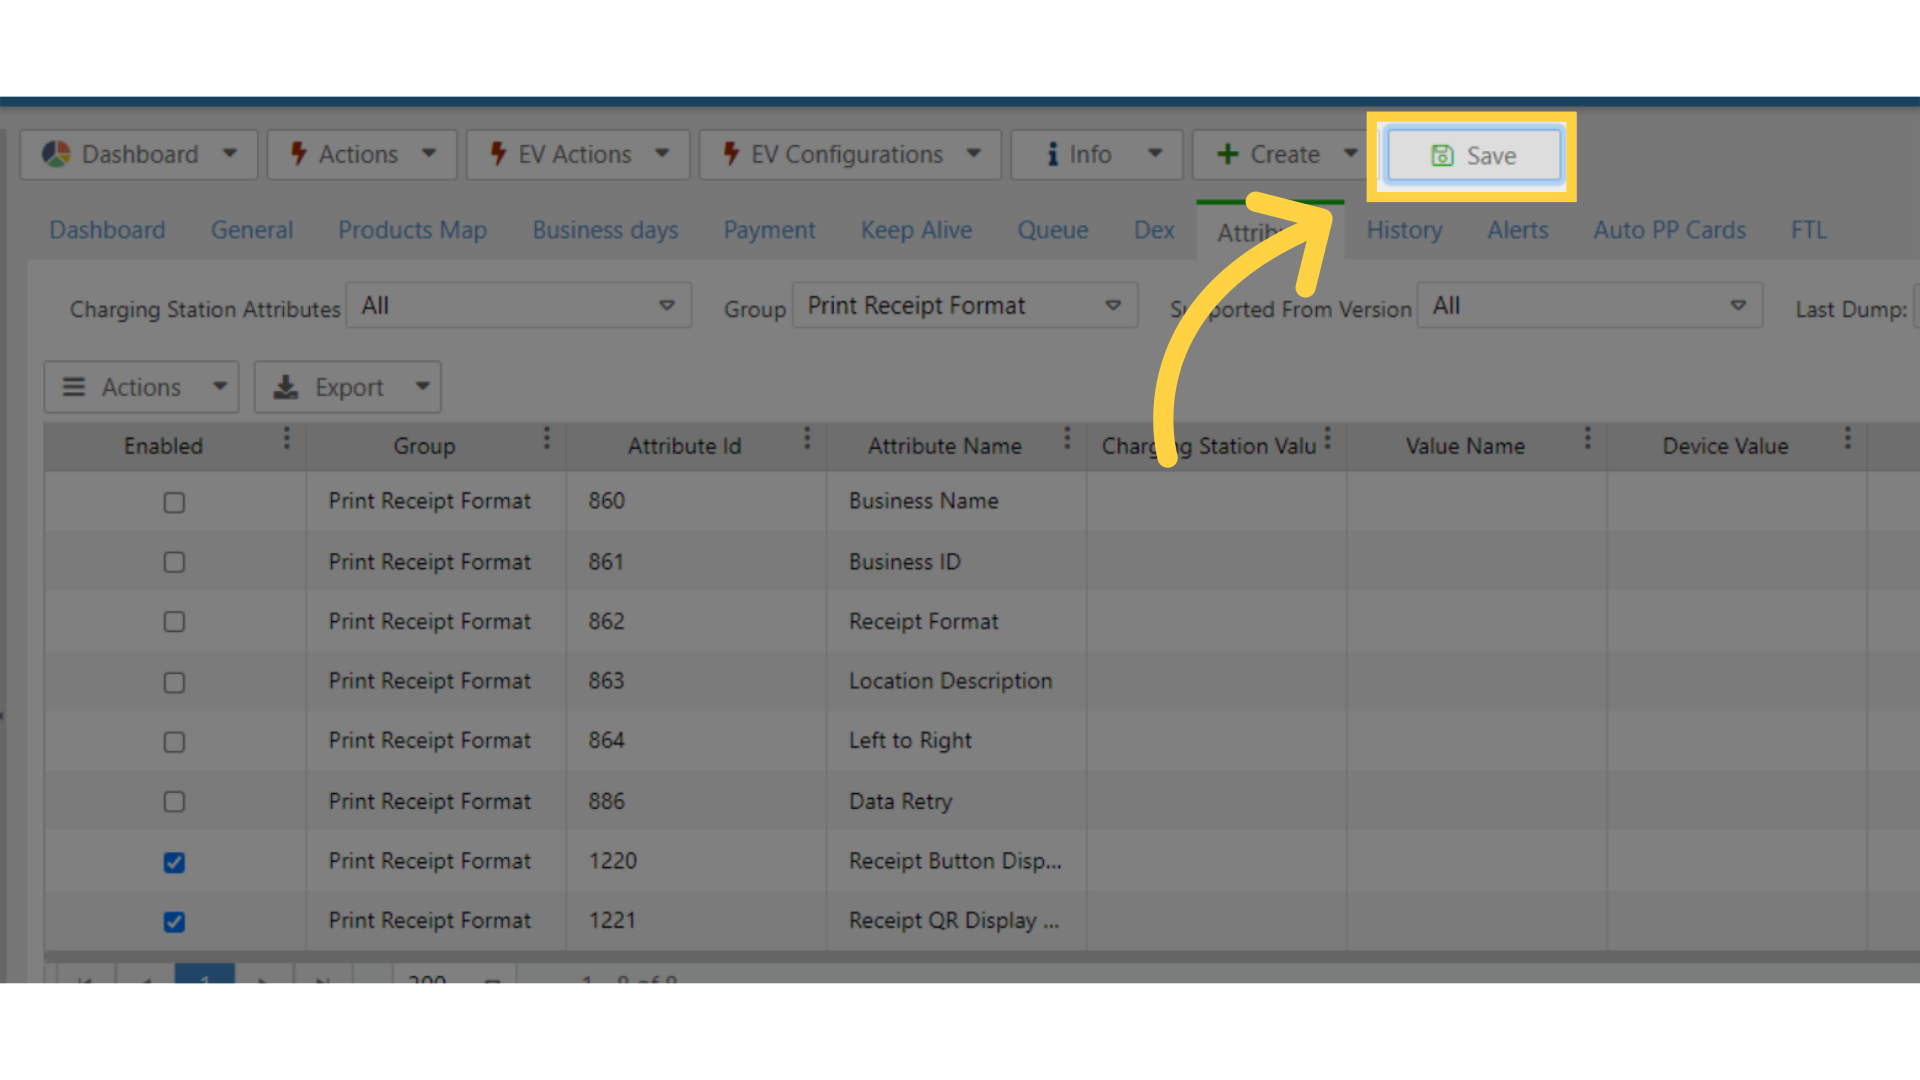Open the Actions toolbar menu with lightning icon
Image resolution: width=1920 pixels, height=1080 pixels.
[362, 155]
